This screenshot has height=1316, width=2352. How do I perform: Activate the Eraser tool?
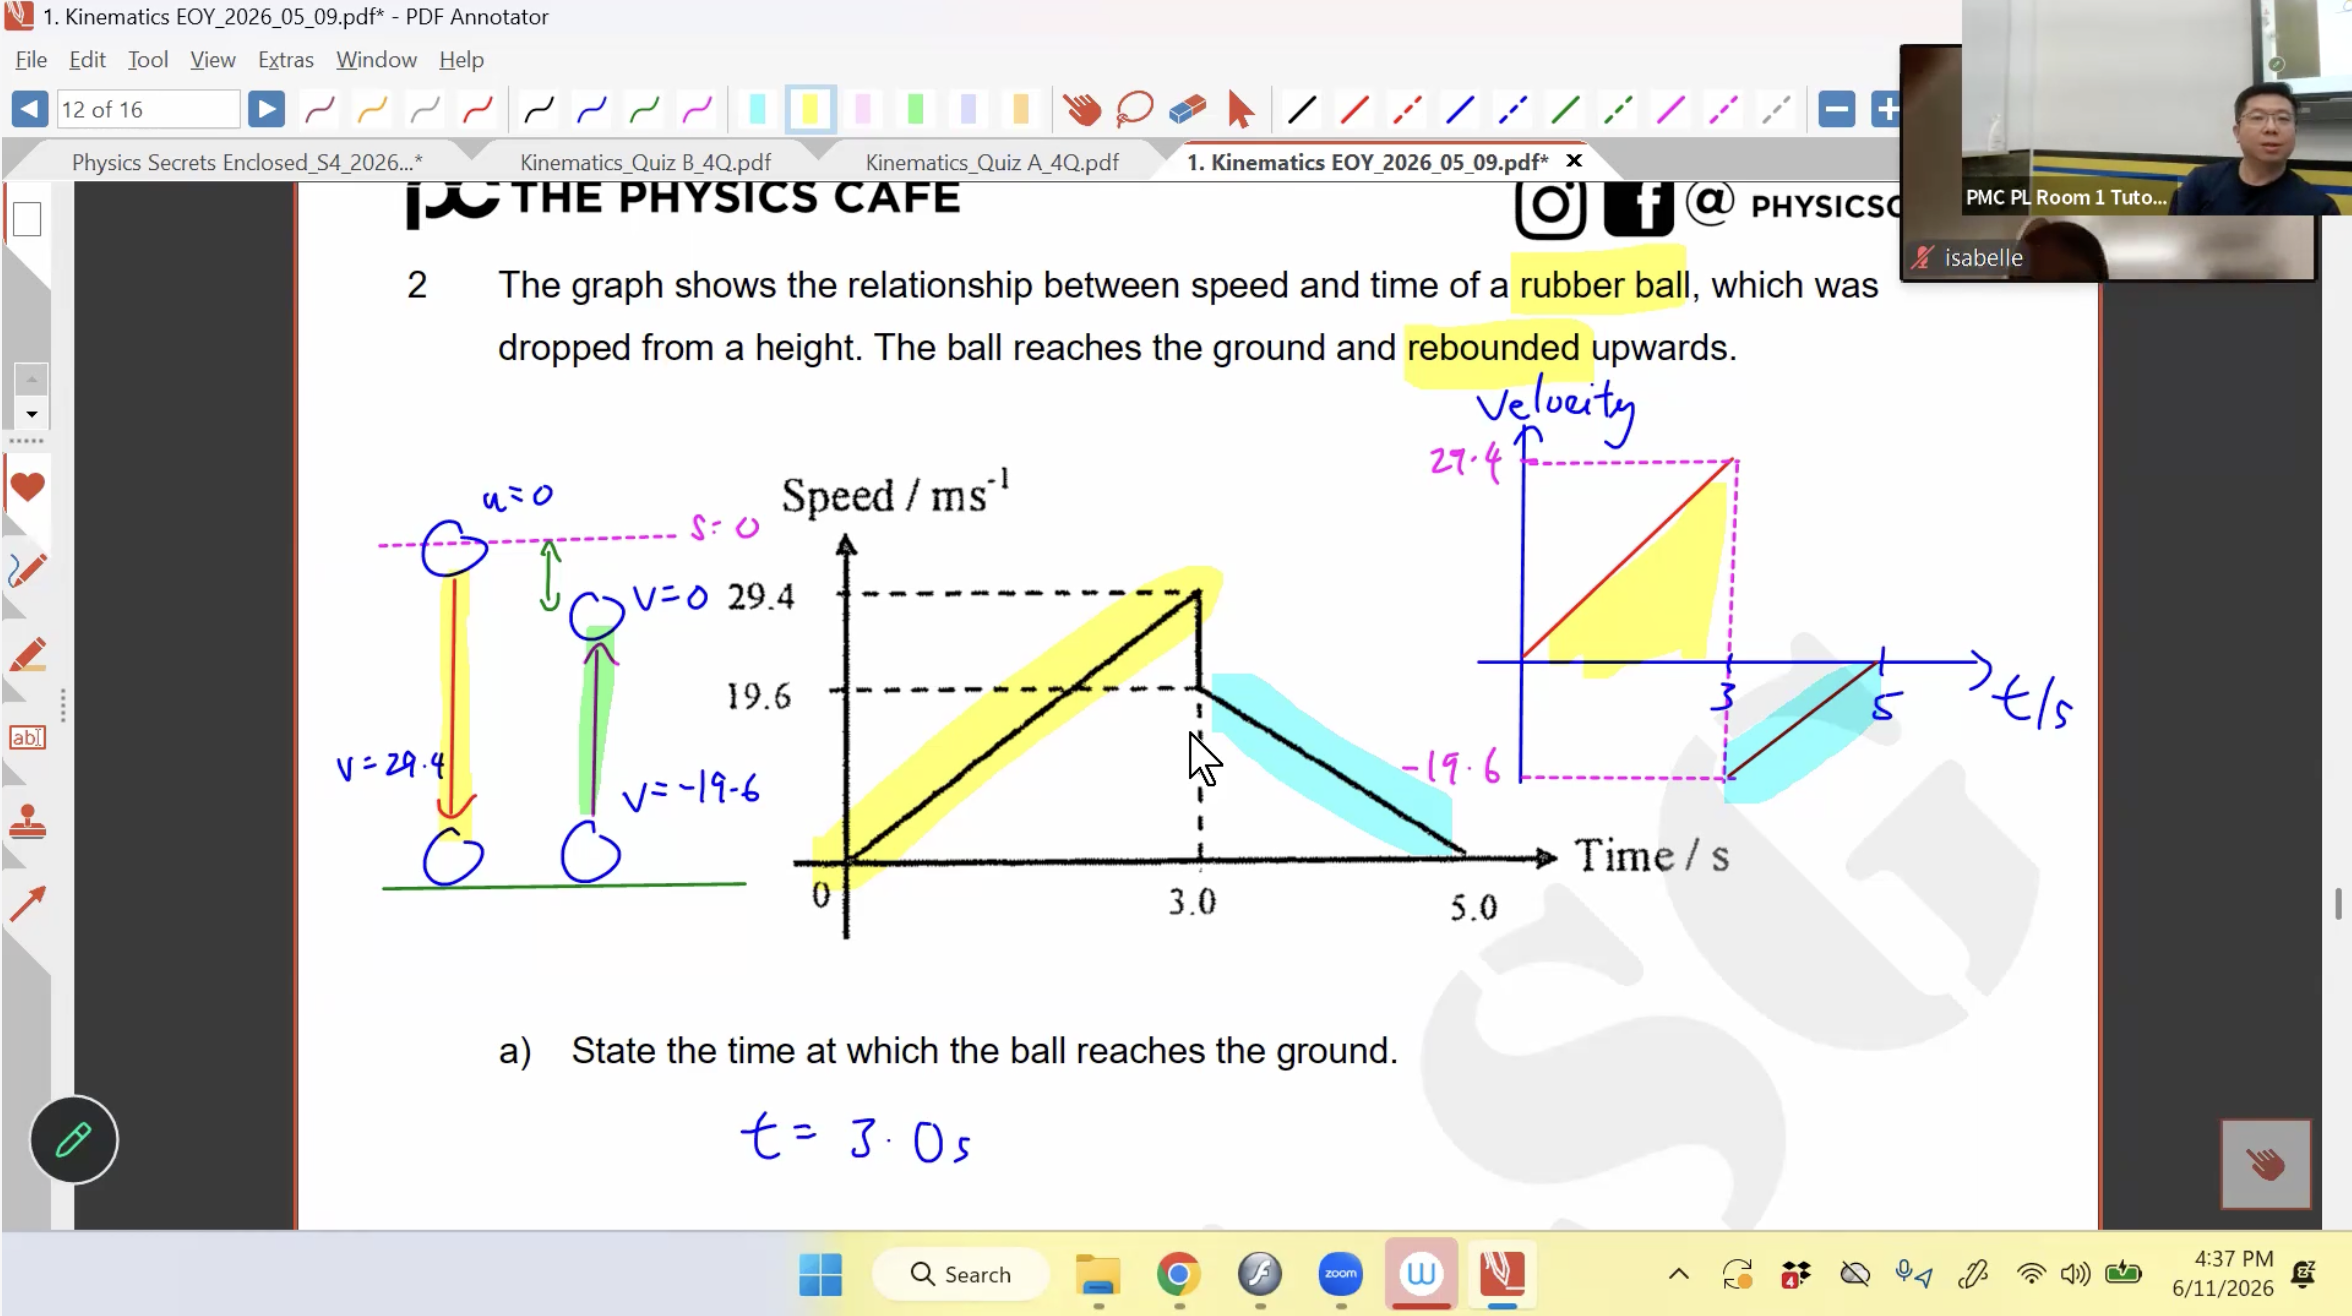(x=1187, y=109)
